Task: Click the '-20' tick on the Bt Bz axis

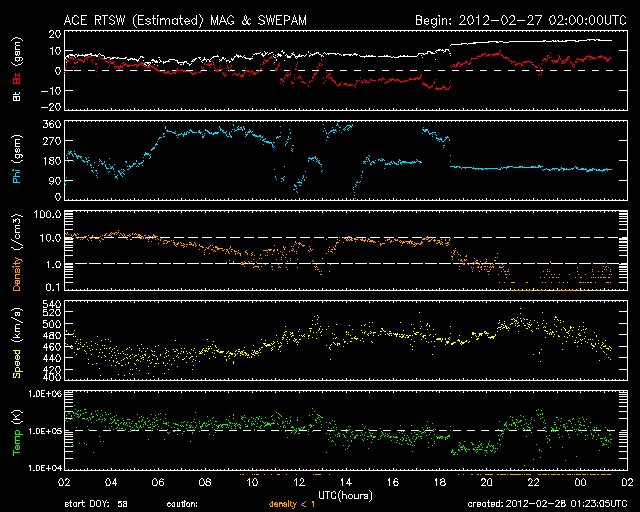Action: point(51,107)
